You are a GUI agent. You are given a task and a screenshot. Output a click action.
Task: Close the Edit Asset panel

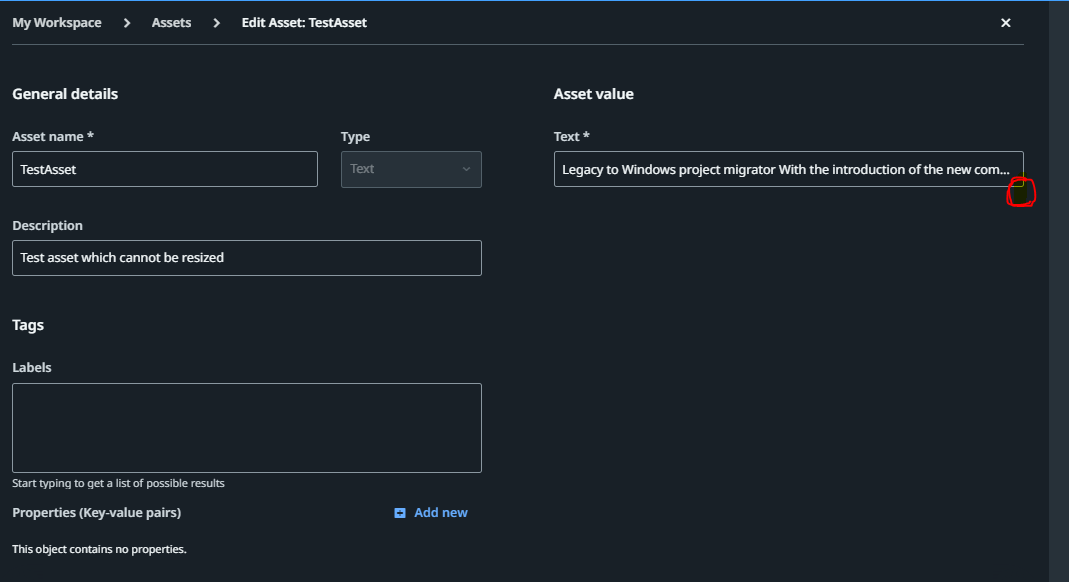pos(1006,23)
